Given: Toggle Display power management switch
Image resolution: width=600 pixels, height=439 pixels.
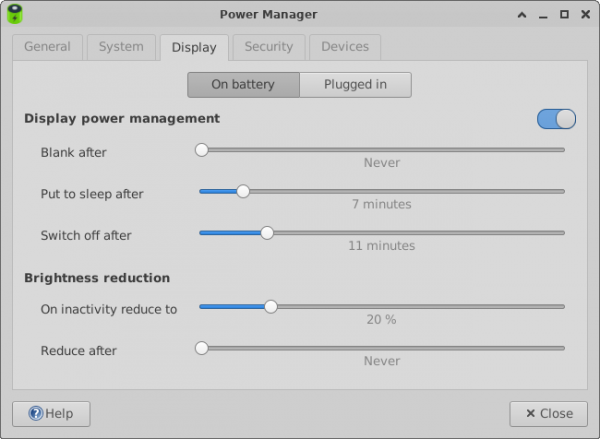Looking at the screenshot, I should (x=556, y=119).
